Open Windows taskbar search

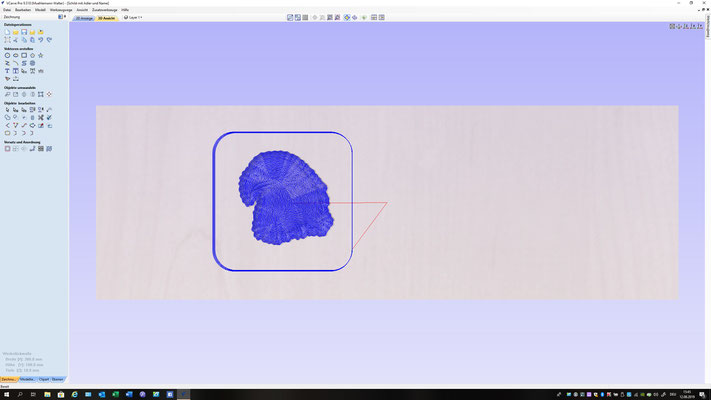[20, 395]
